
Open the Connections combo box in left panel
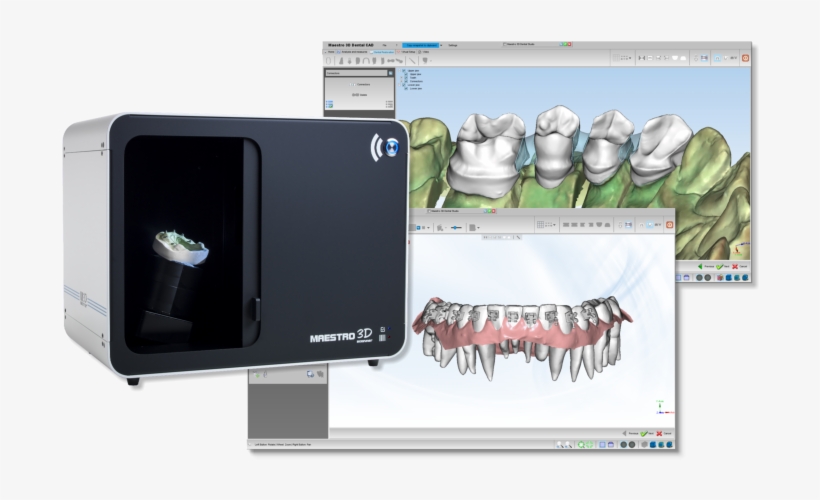[356, 73]
